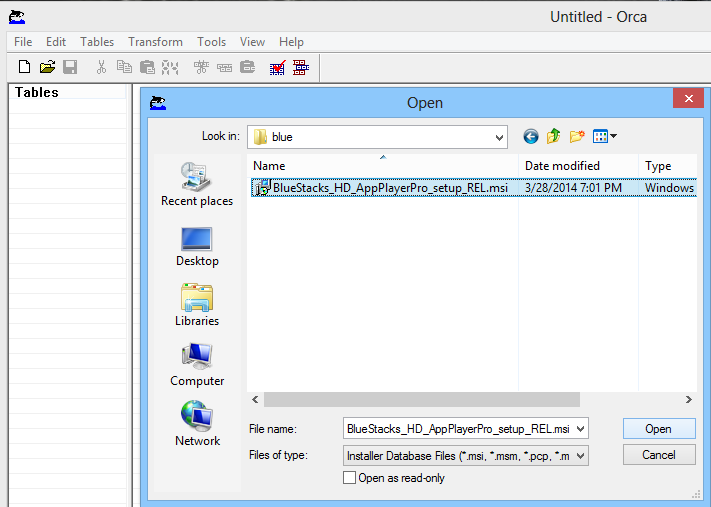Click the Orca whale icon in title bar
This screenshot has width=711, height=507.
pos(17,17)
